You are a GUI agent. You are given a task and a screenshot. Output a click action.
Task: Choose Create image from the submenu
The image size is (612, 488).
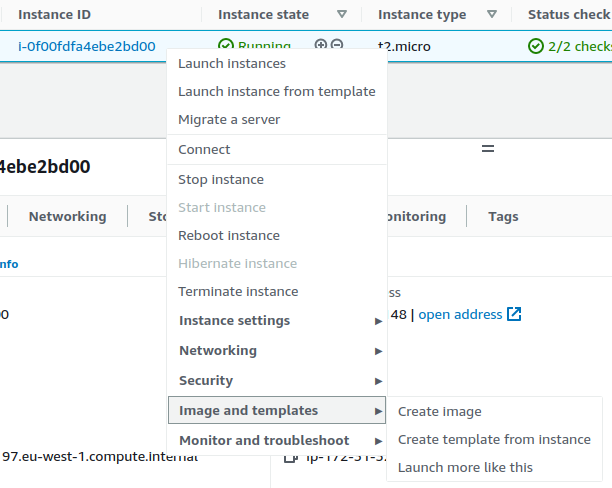coord(440,412)
